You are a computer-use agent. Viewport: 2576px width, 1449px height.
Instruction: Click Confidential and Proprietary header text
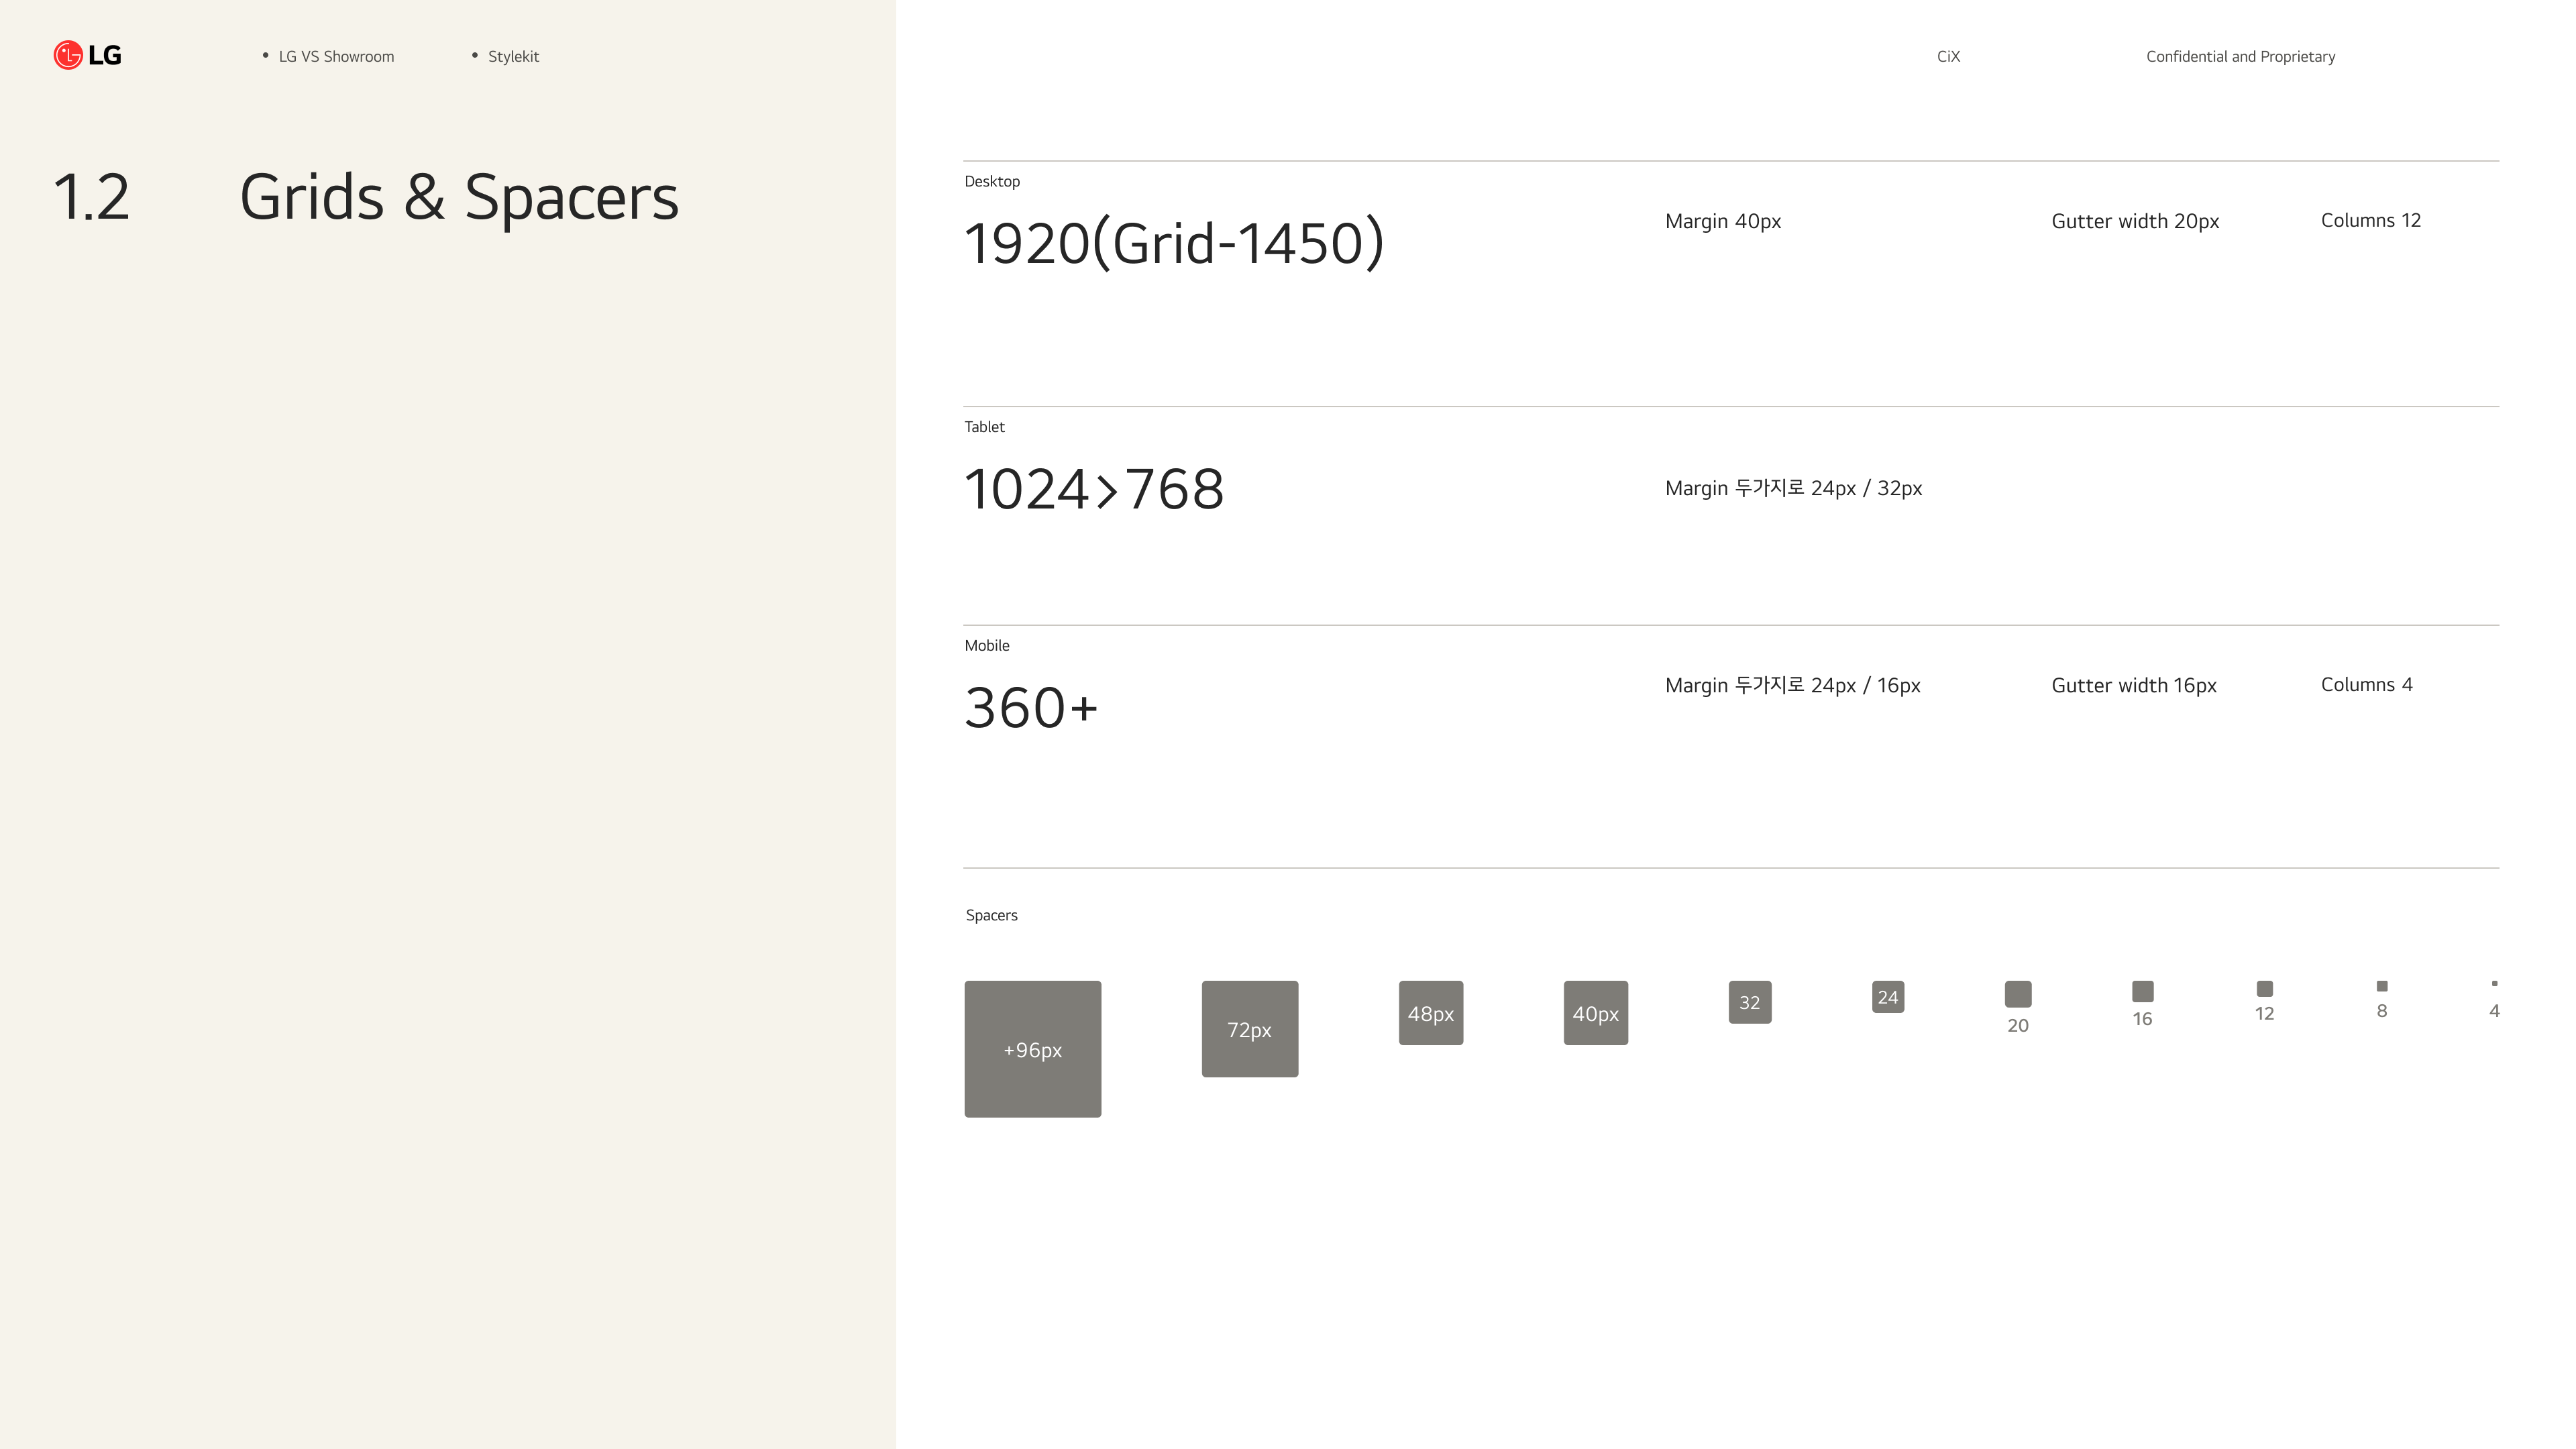[2240, 57]
